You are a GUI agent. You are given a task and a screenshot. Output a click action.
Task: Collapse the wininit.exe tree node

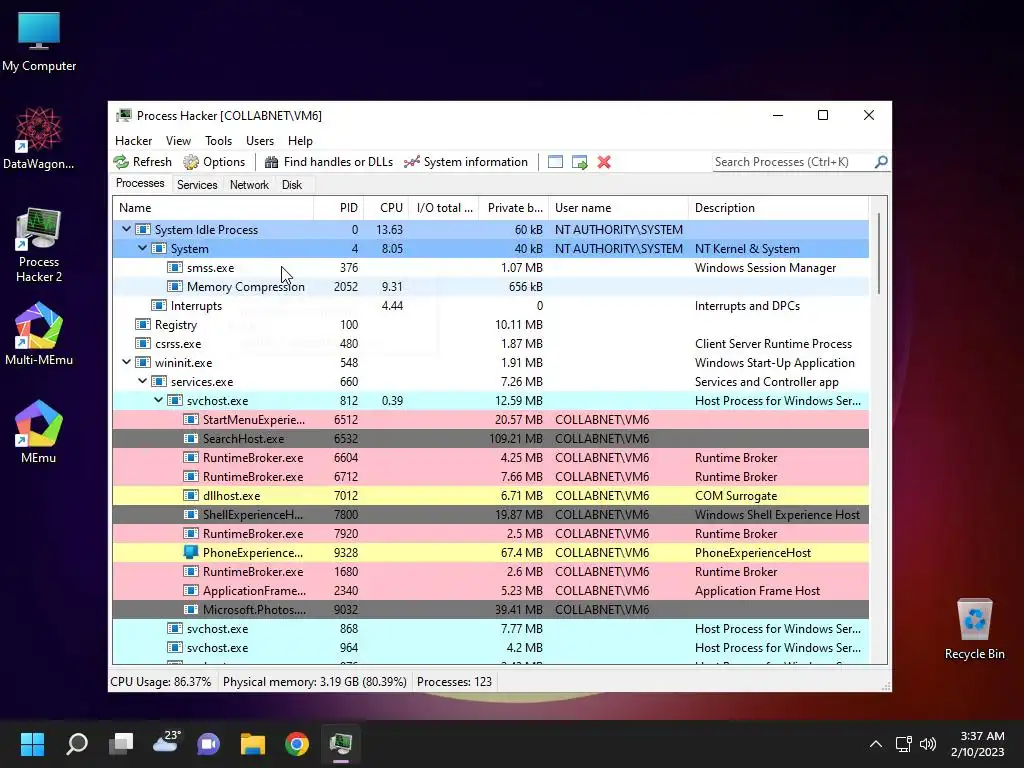(126, 362)
